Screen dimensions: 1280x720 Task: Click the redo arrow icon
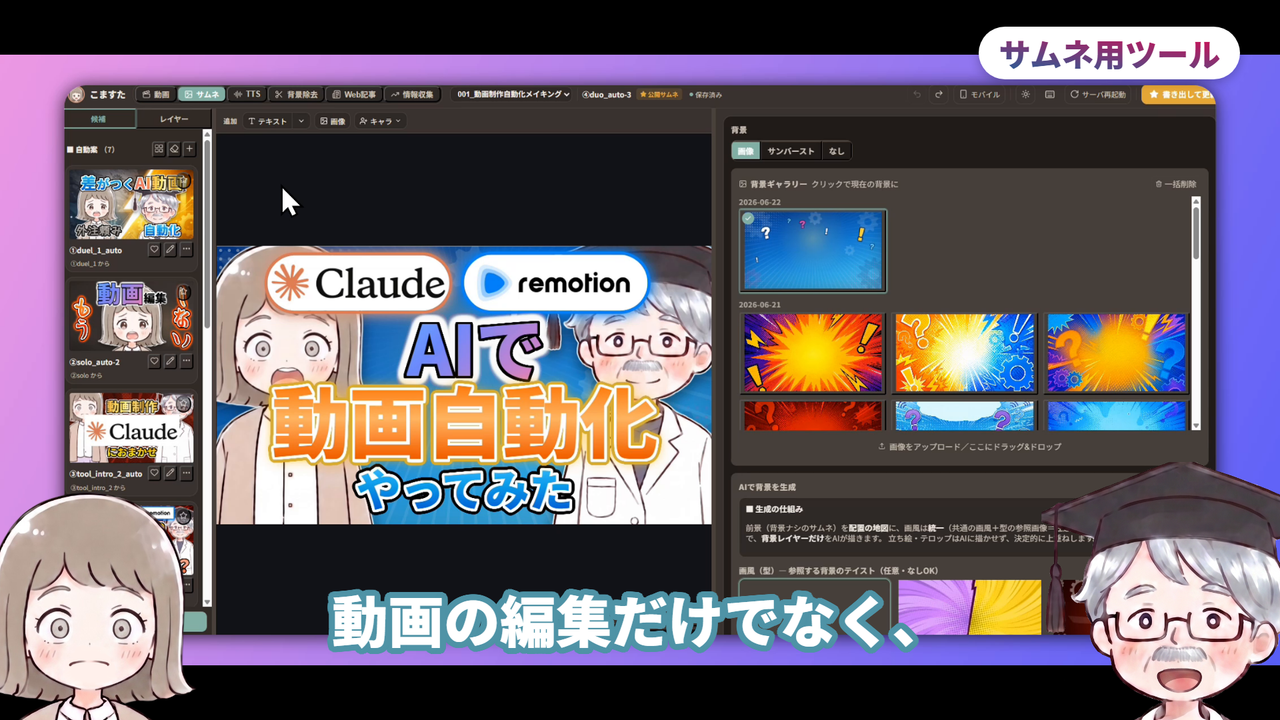click(938, 94)
